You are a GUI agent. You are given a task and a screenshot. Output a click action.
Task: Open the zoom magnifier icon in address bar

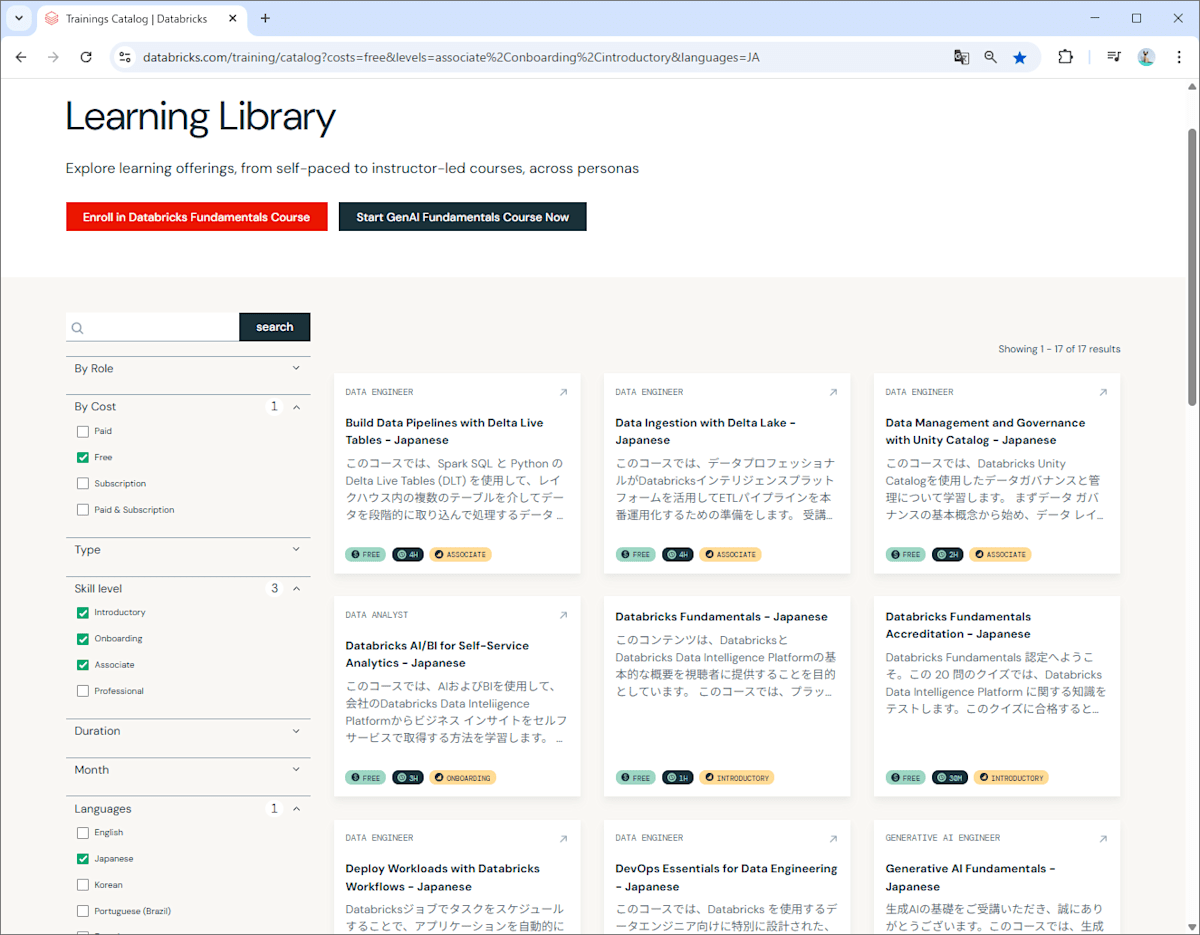click(990, 57)
